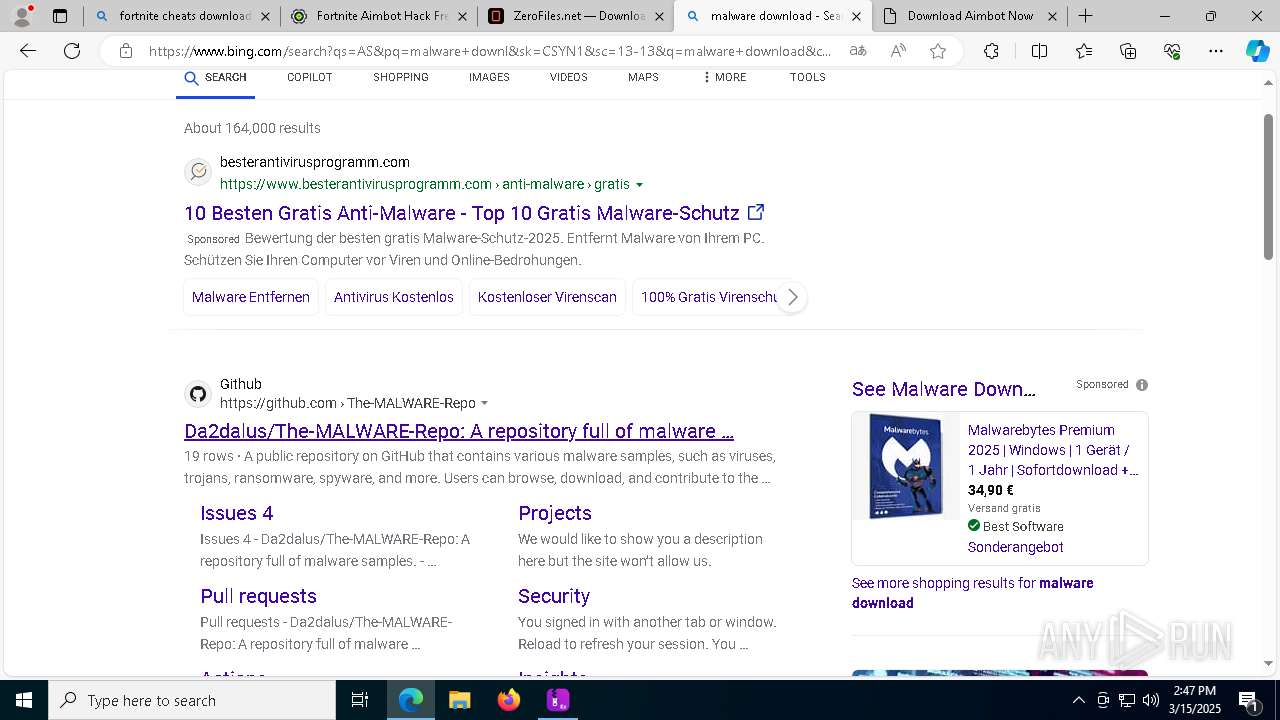Image resolution: width=1280 pixels, height=720 pixels.
Task: Open Task View on taskbar
Action: (x=360, y=700)
